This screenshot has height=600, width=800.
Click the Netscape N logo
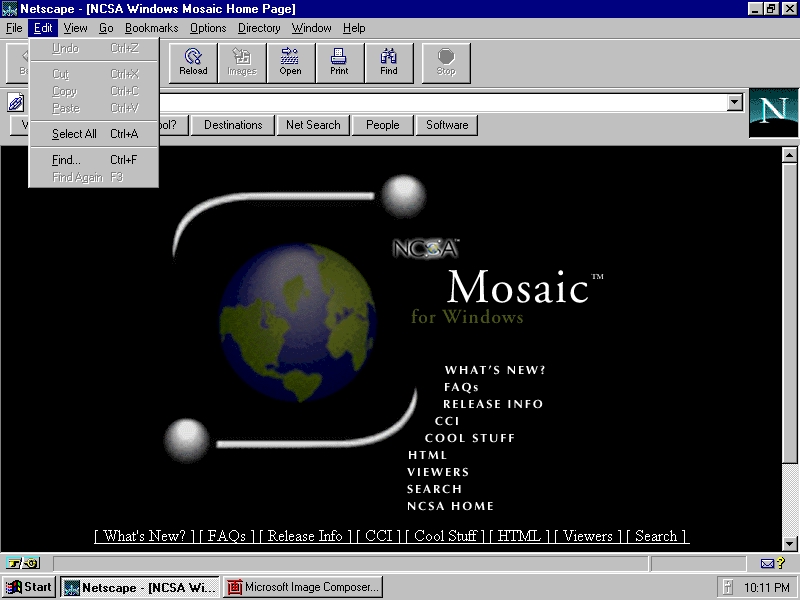(773, 113)
